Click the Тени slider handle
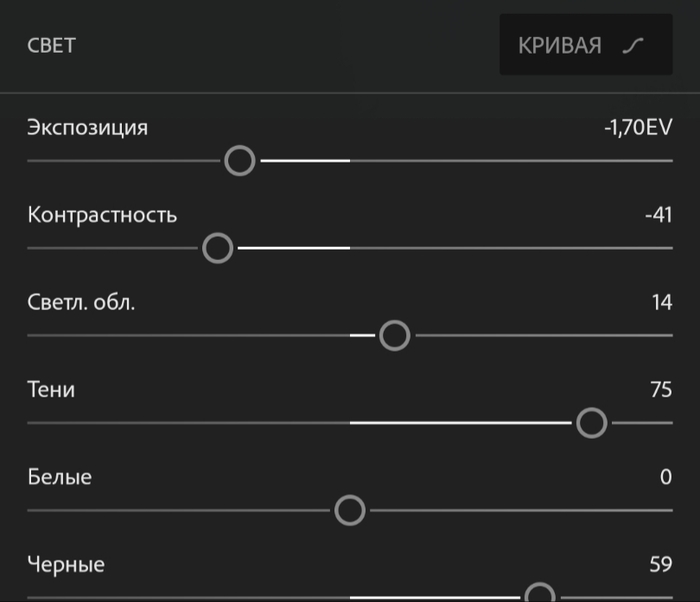The height and width of the screenshot is (602, 700). click(592, 424)
